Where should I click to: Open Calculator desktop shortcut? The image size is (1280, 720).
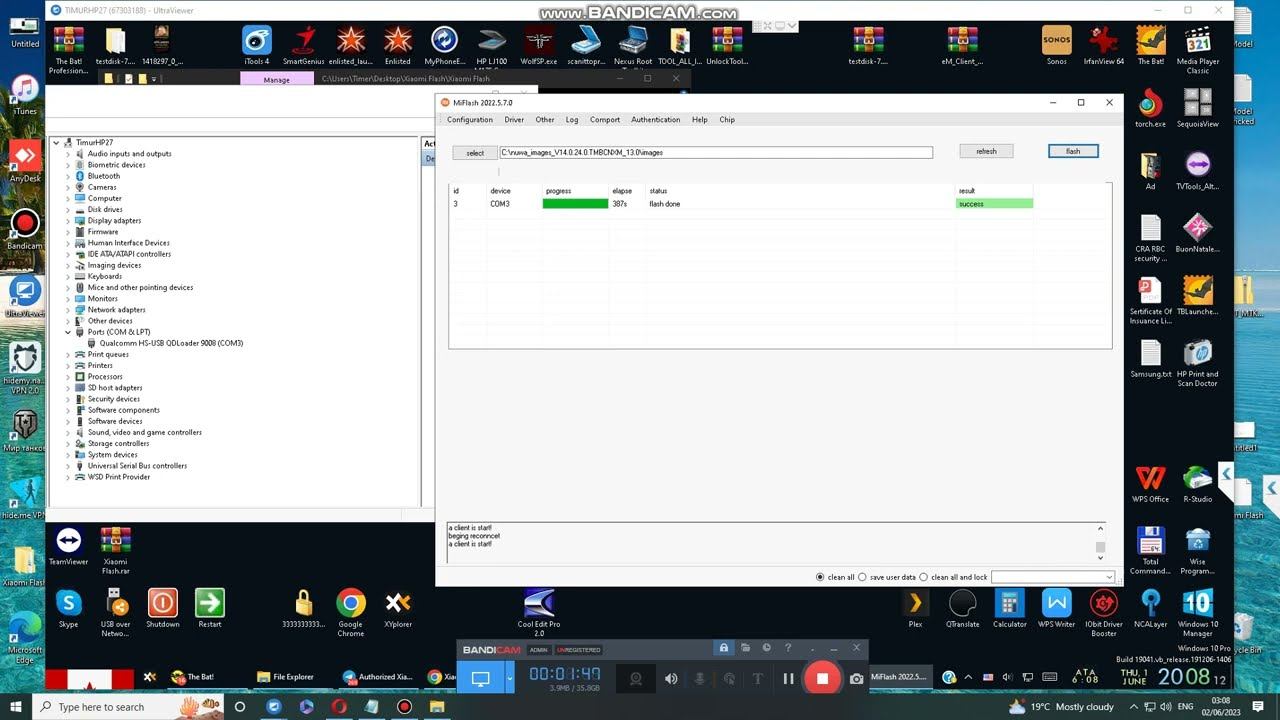tap(1009, 604)
